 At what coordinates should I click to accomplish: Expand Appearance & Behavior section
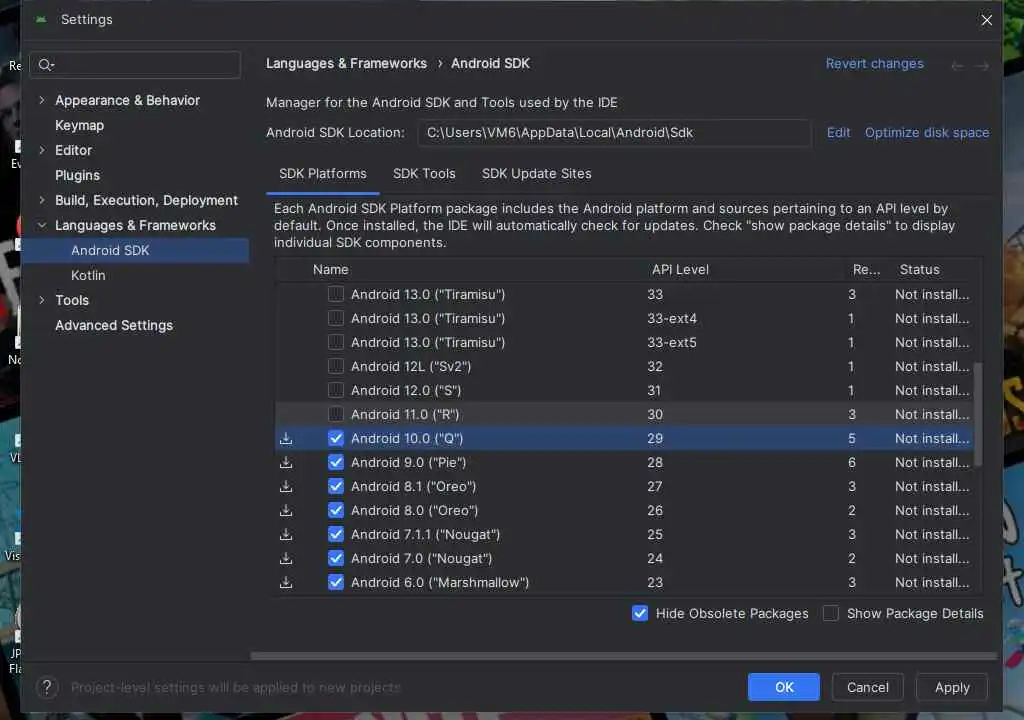tap(42, 100)
